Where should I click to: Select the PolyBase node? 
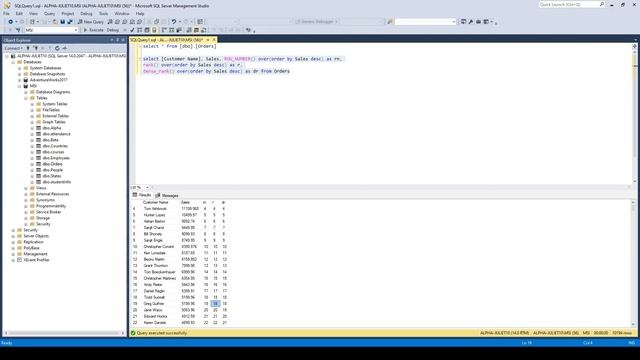click(31, 248)
